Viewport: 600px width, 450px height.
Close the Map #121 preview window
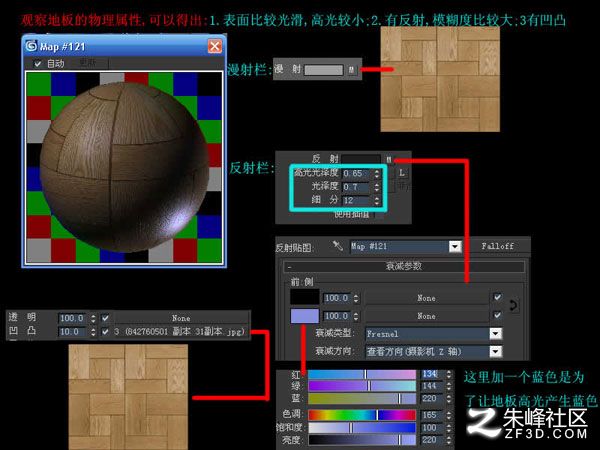coord(215,46)
